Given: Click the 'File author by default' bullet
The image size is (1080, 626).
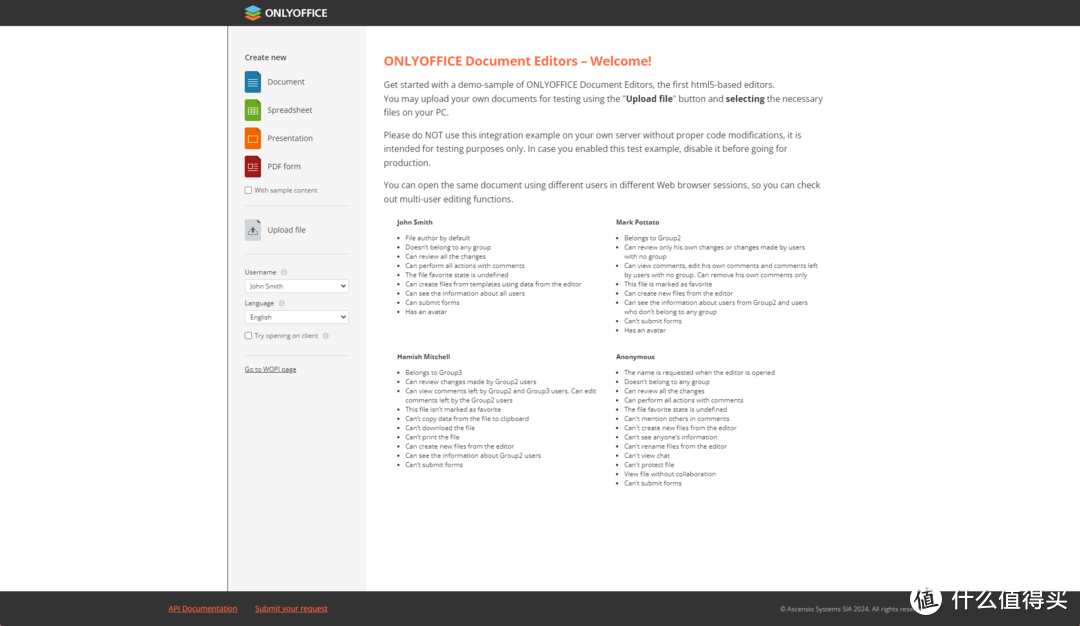Looking at the screenshot, I should 437,238.
